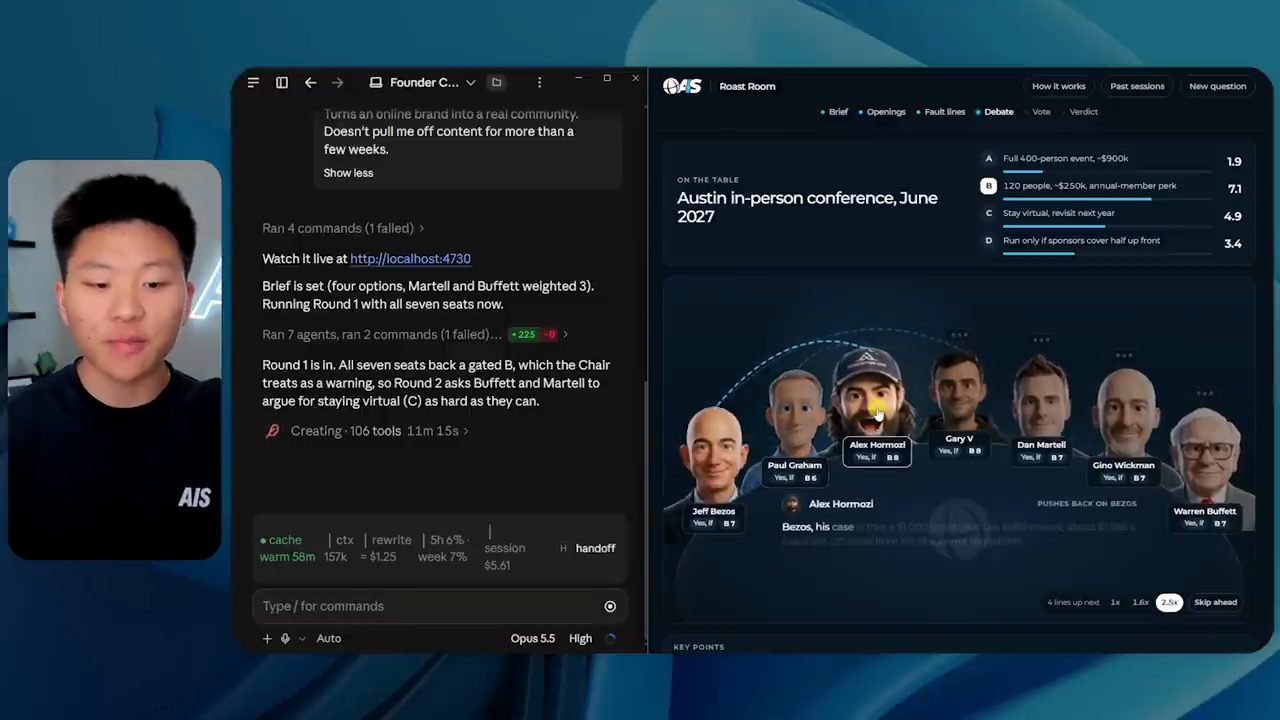This screenshot has height=720, width=1280.
Task: Go to the Brief stage tab
Action: tap(834, 112)
